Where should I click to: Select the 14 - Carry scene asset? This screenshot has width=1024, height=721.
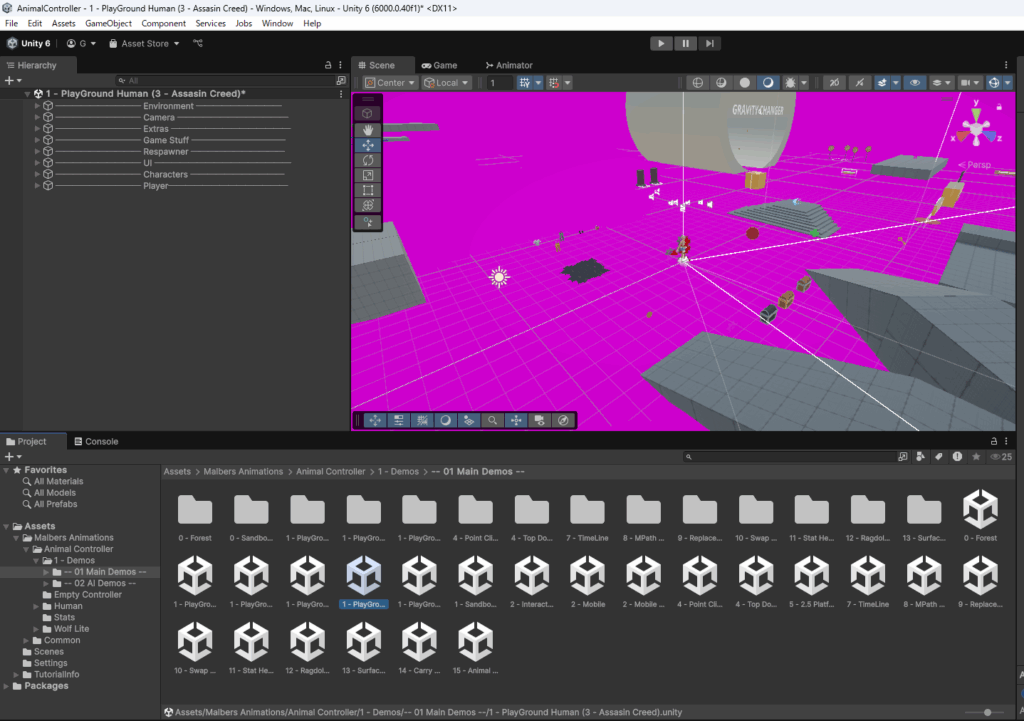pyautogui.click(x=419, y=647)
